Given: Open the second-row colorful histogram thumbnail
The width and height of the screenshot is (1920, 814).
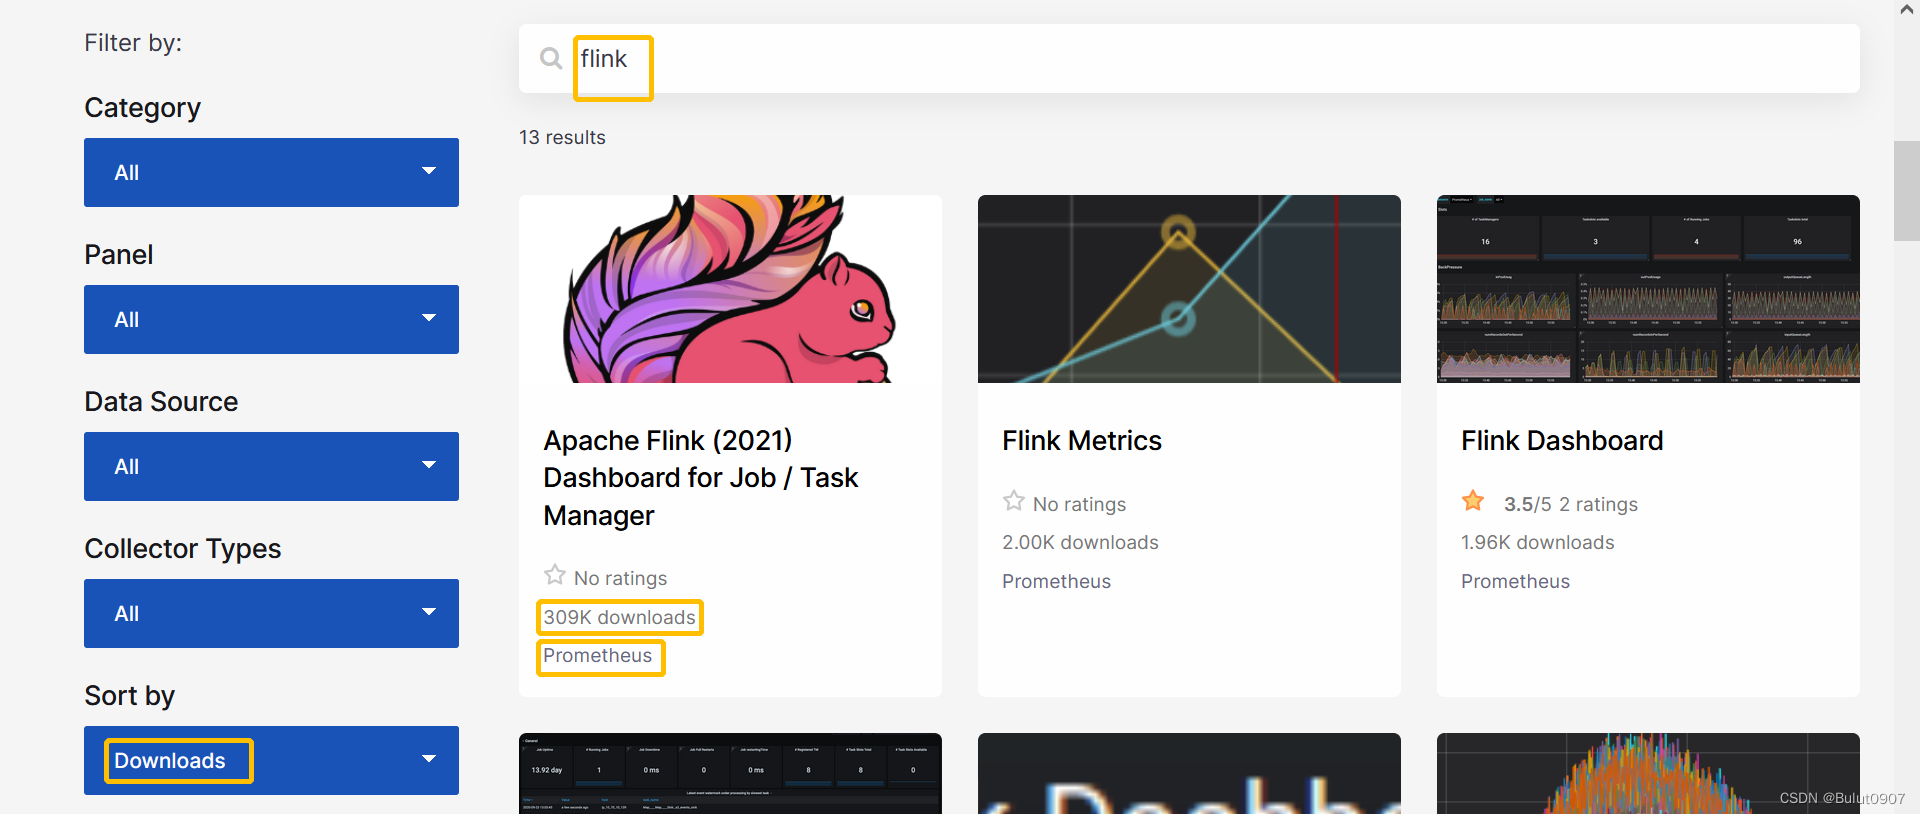Looking at the screenshot, I should [x=1648, y=773].
